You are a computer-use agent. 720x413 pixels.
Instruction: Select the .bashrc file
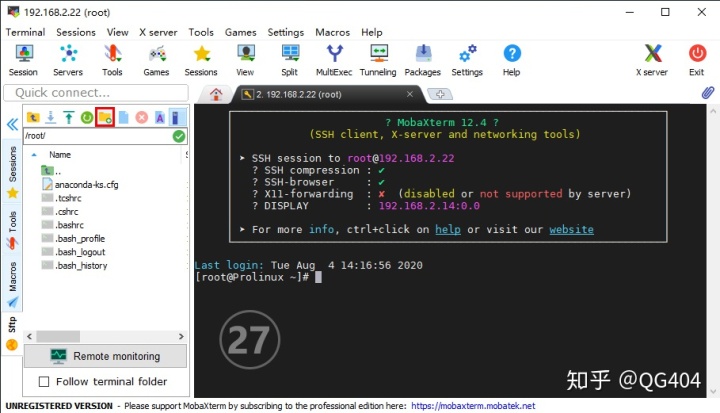point(63,225)
